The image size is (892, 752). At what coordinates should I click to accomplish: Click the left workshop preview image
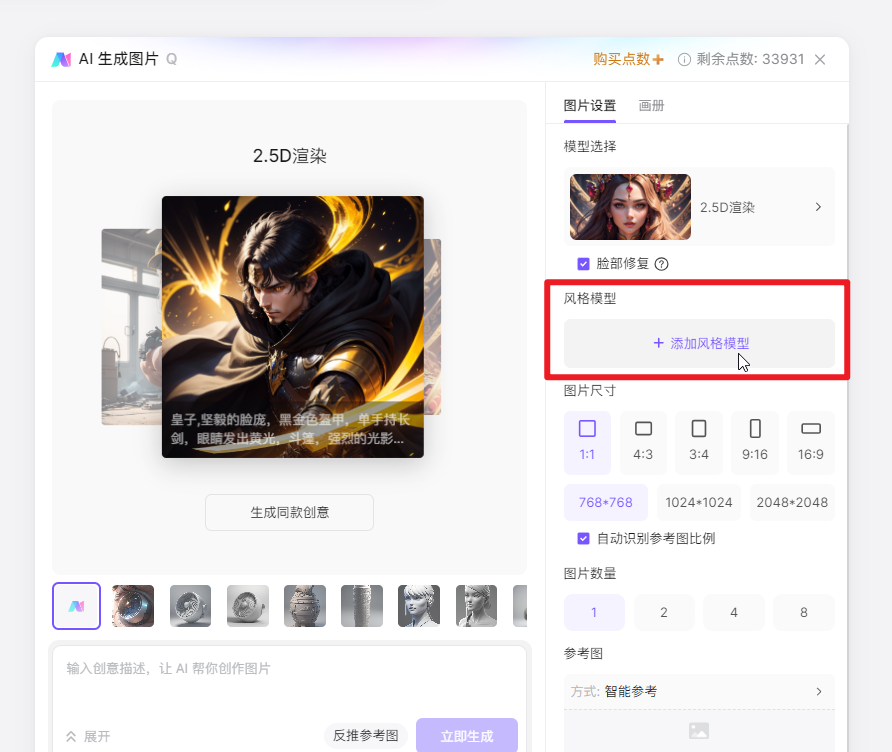tap(131, 327)
